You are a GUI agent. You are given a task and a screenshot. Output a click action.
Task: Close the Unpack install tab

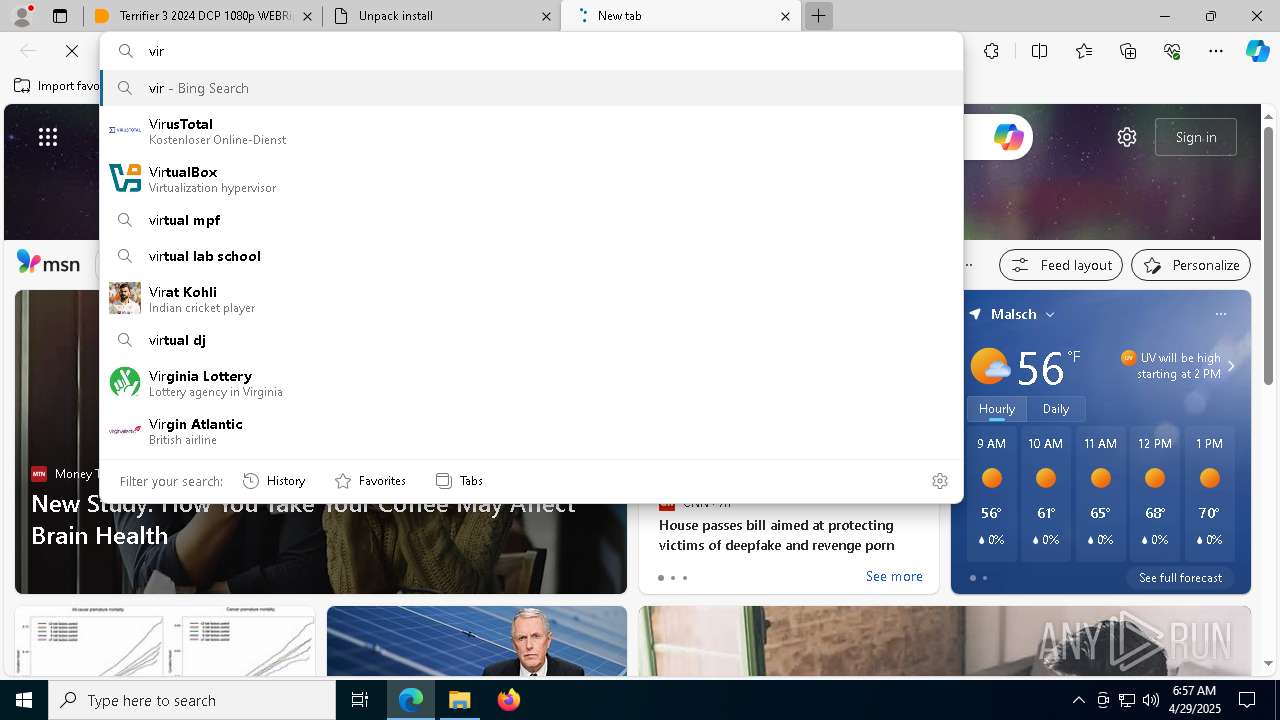pos(546,16)
